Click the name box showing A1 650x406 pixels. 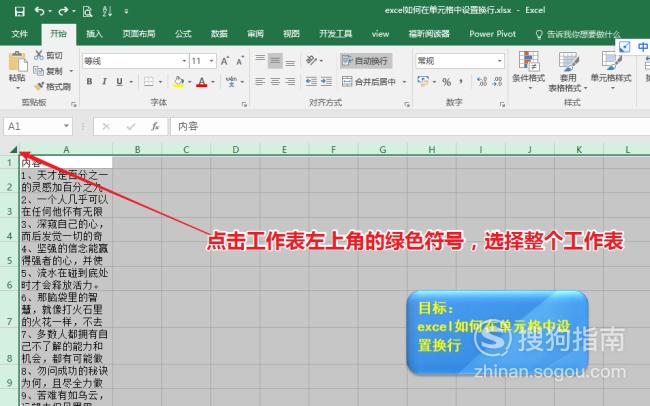click(x=38, y=126)
